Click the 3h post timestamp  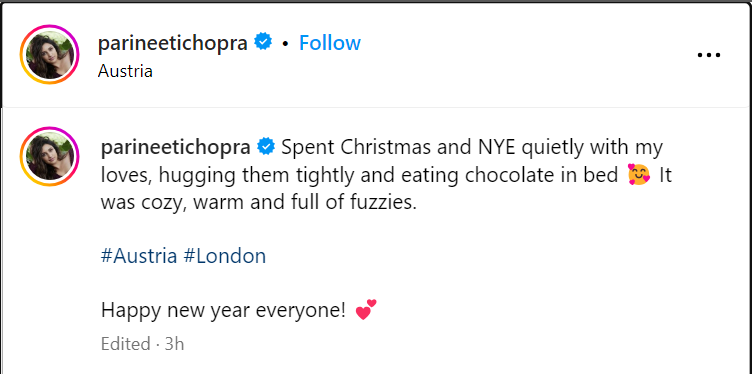coord(175,344)
